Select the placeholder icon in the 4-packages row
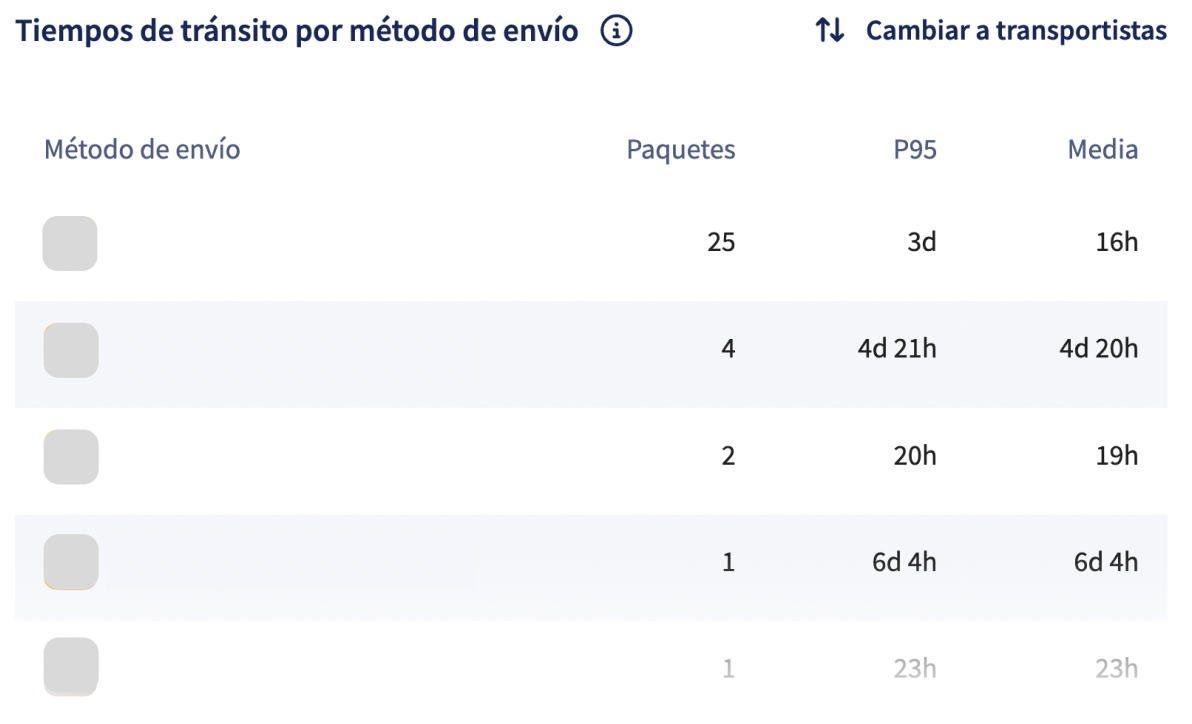 click(71, 351)
